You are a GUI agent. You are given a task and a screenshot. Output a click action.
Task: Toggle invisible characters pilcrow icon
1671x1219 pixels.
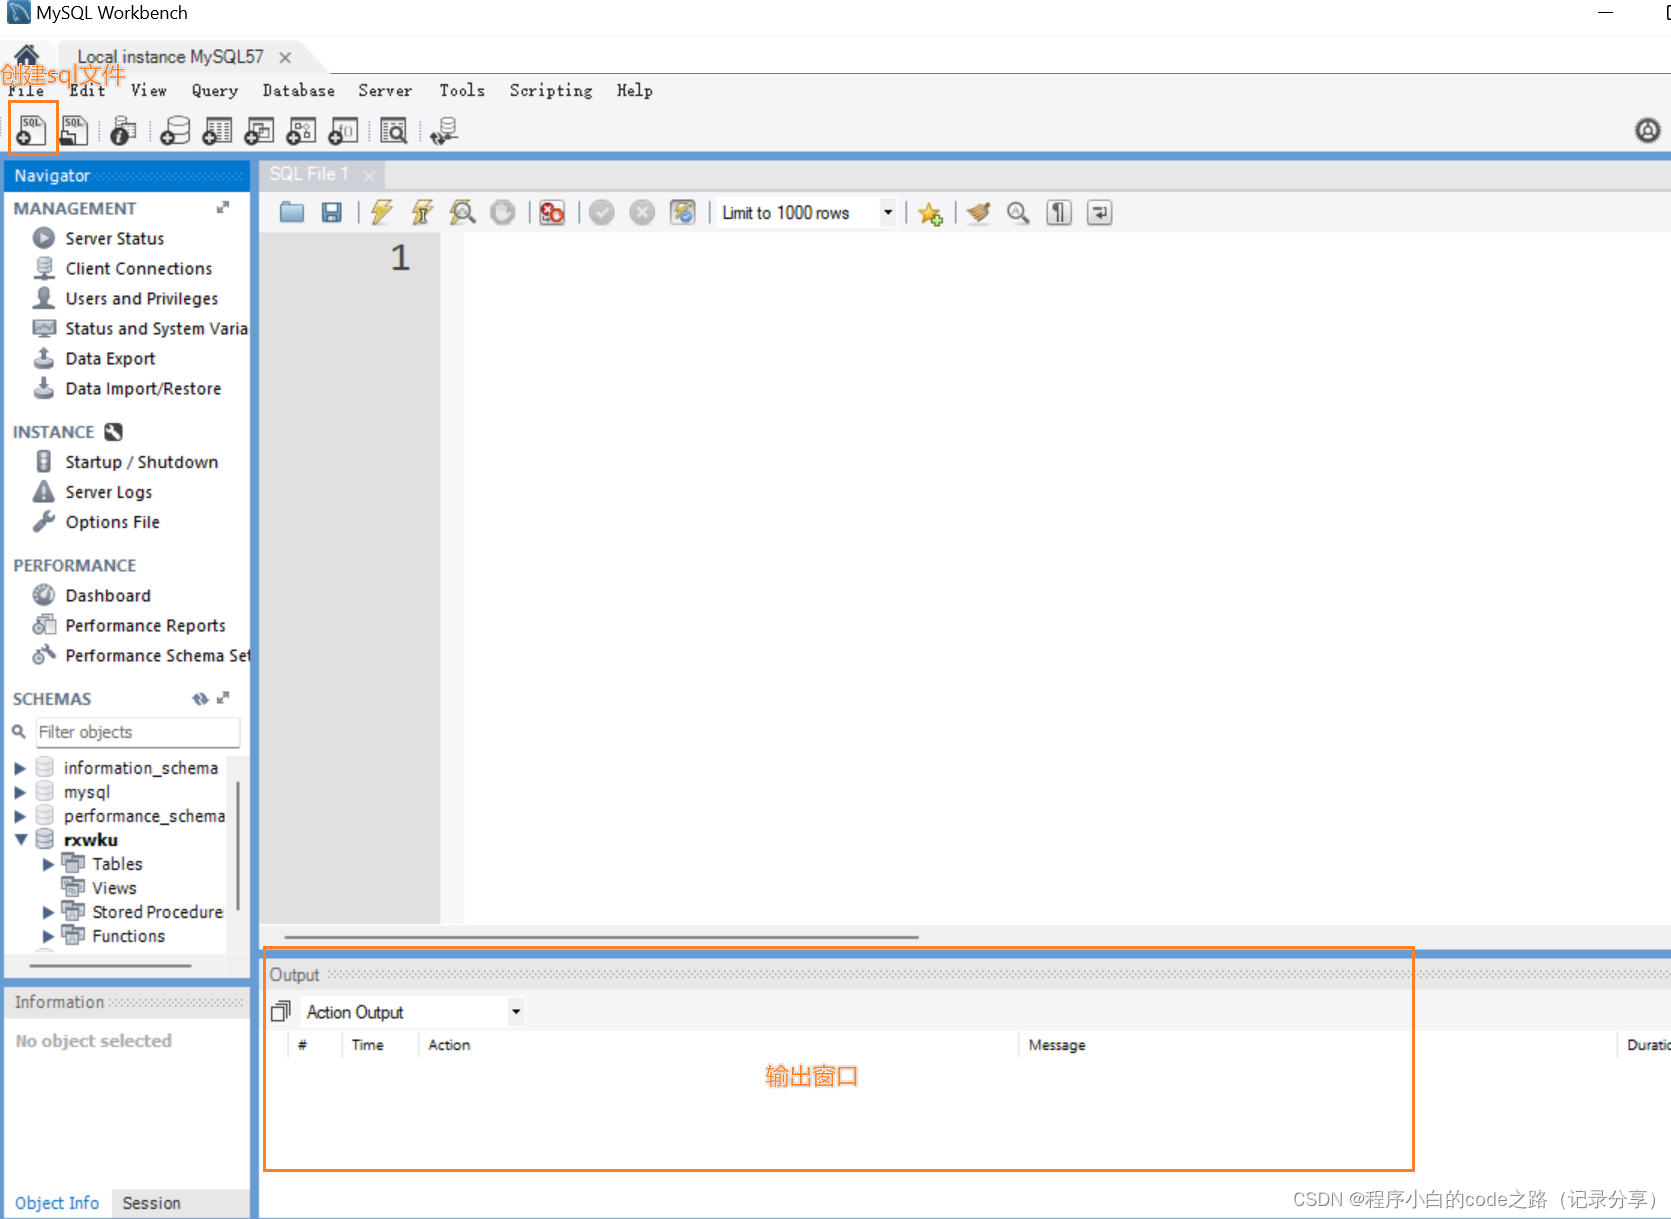[1059, 212]
